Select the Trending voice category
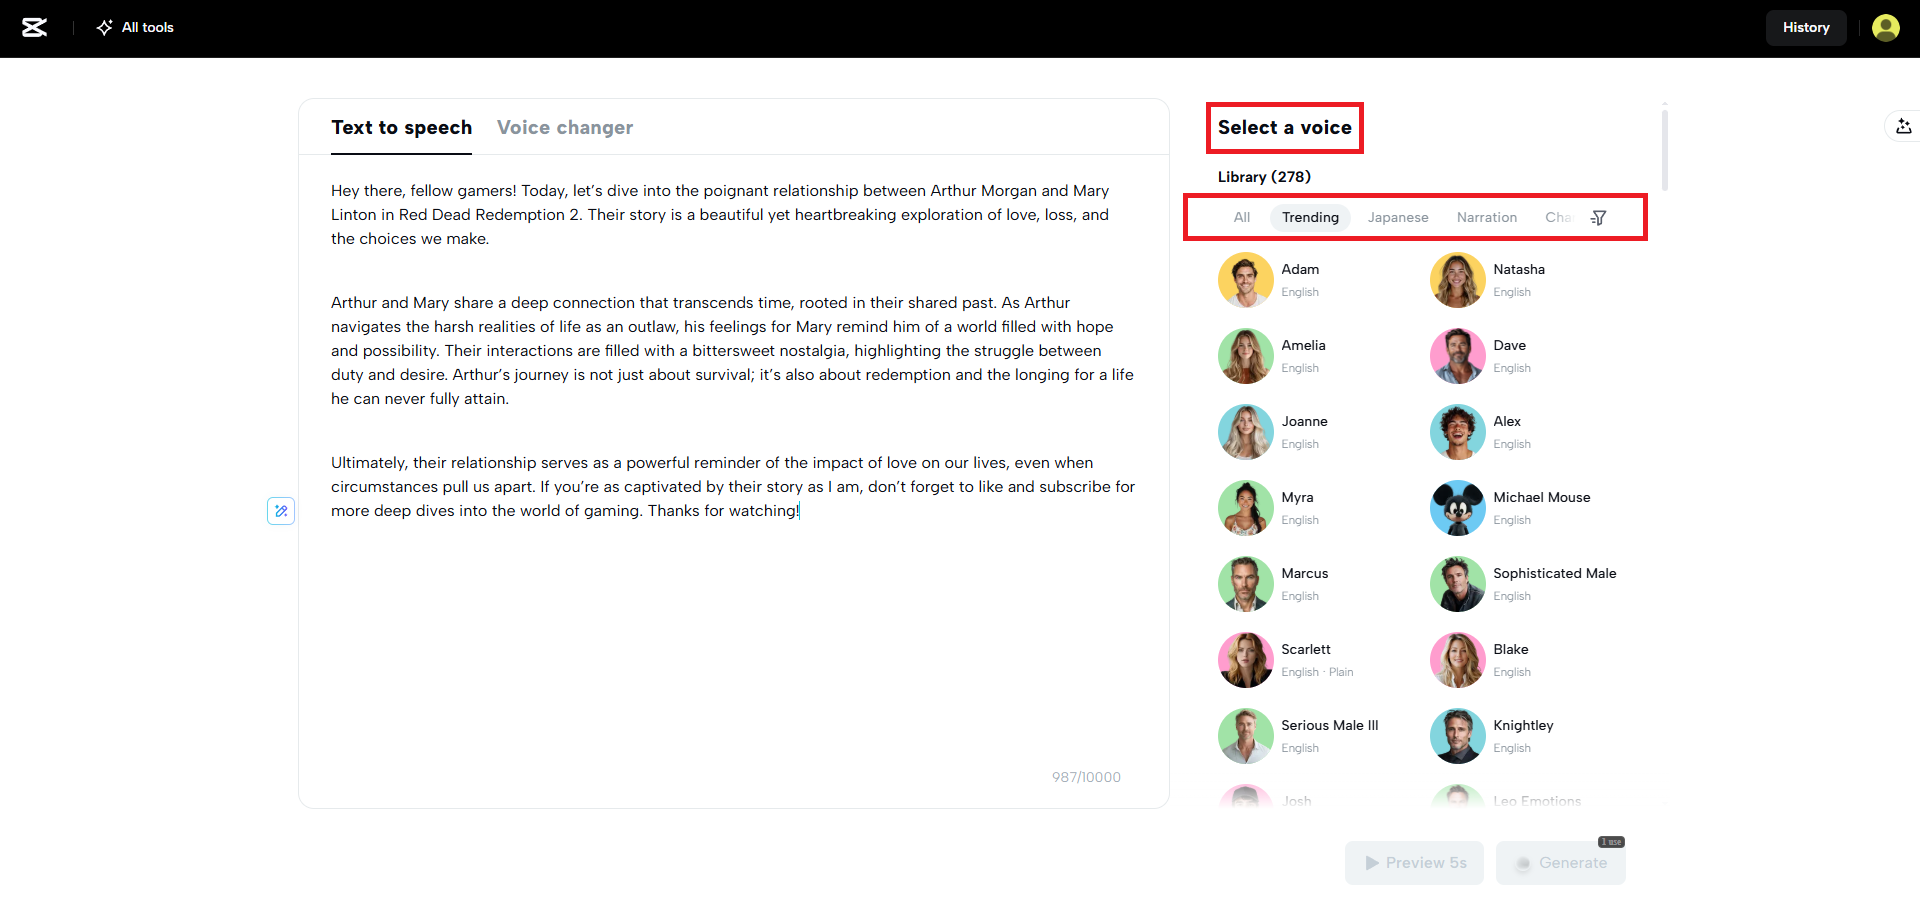The width and height of the screenshot is (1920, 913). pos(1310,218)
